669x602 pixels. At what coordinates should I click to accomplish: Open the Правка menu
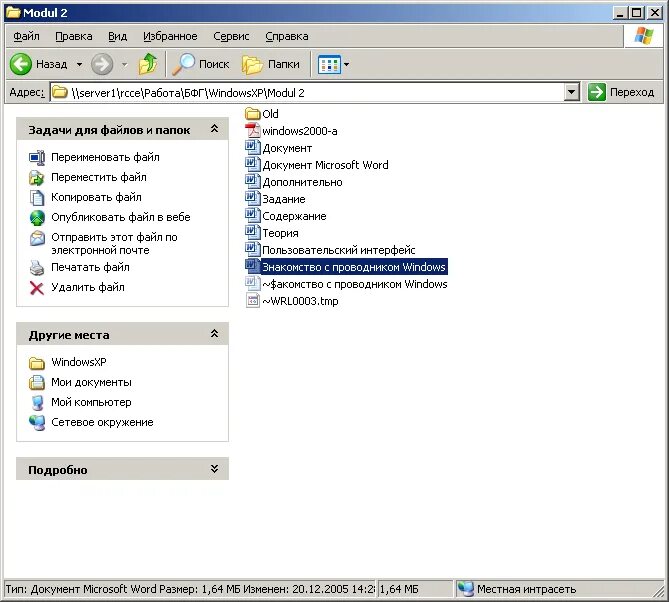[x=74, y=36]
